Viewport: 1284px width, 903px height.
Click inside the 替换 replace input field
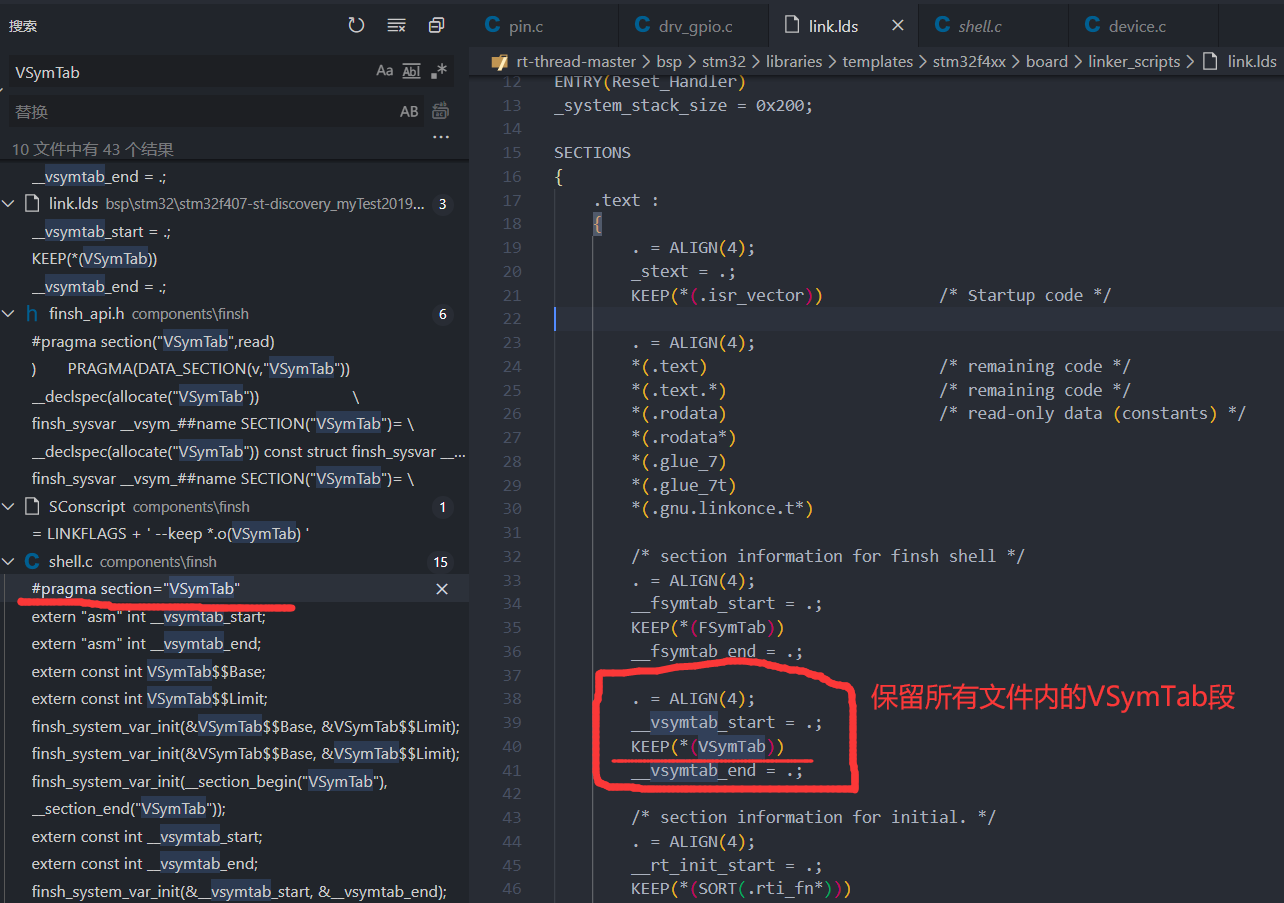[x=200, y=110]
